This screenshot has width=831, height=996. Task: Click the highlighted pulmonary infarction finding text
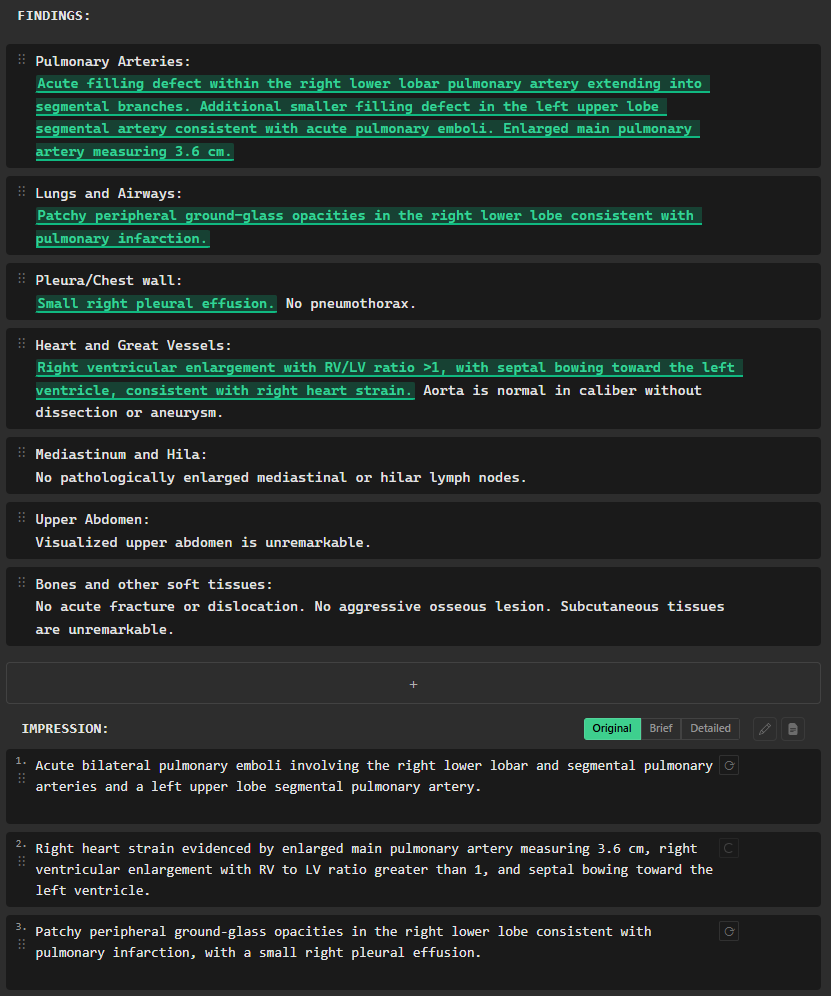366,227
